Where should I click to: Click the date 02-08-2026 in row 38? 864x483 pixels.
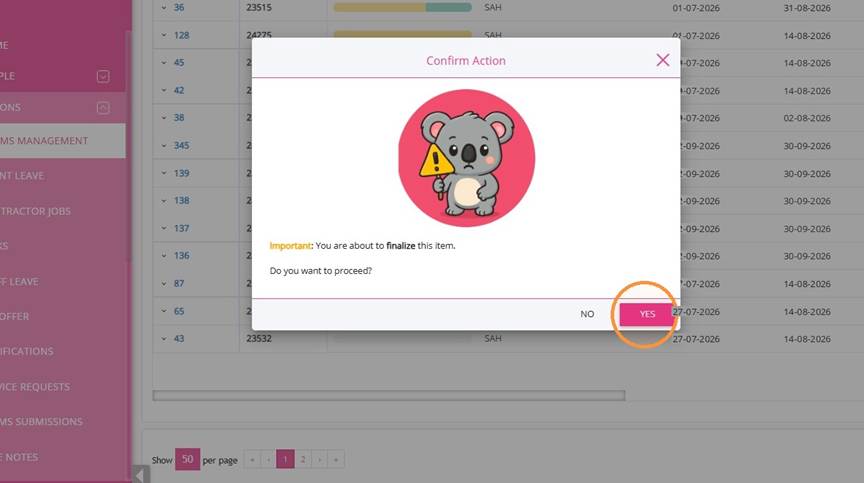807,118
